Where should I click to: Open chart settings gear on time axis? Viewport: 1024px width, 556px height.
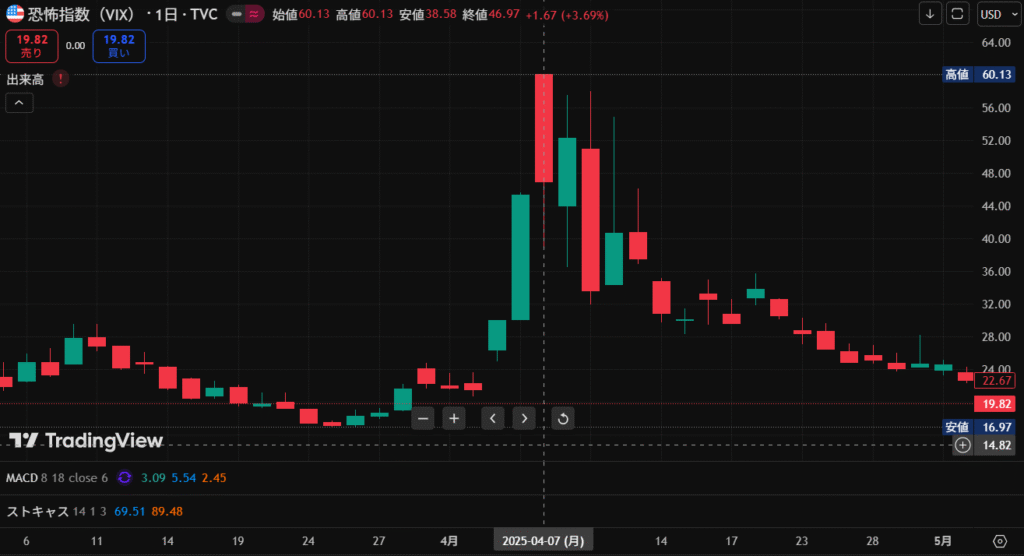tap(999, 541)
